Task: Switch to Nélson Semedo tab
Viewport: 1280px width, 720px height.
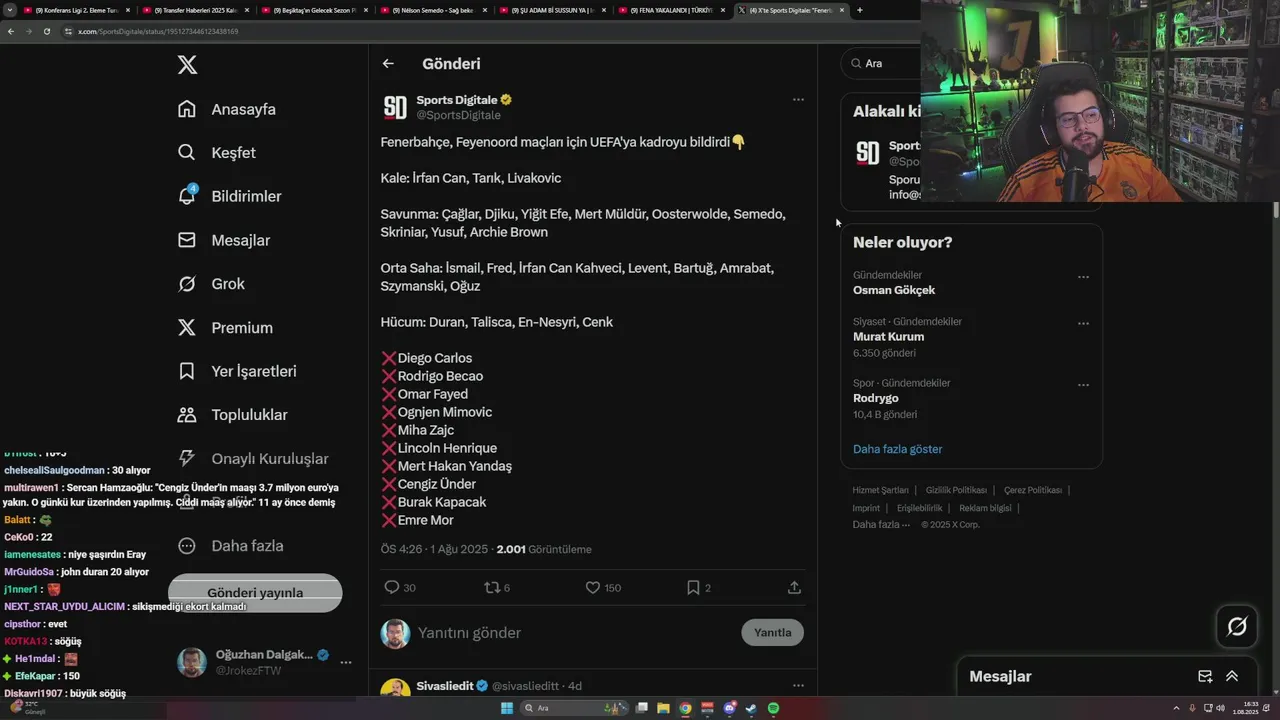Action: pyautogui.click(x=433, y=10)
